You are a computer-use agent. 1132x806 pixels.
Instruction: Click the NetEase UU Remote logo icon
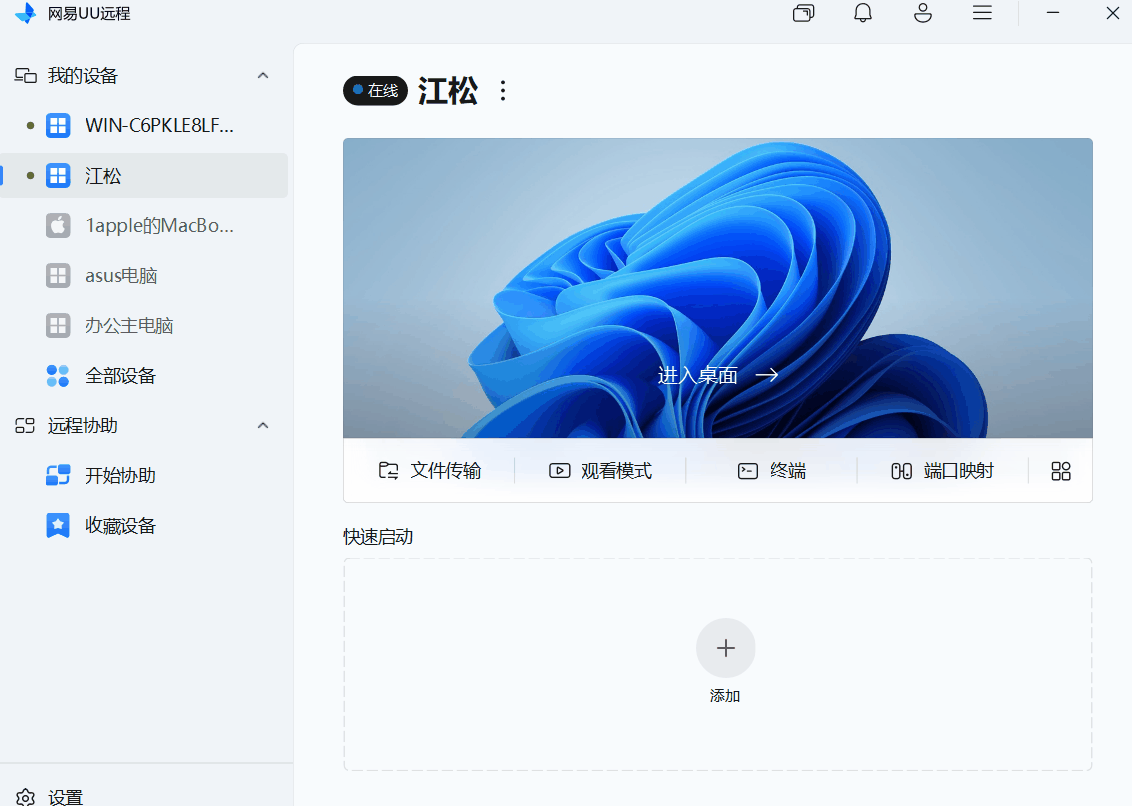[x=25, y=13]
